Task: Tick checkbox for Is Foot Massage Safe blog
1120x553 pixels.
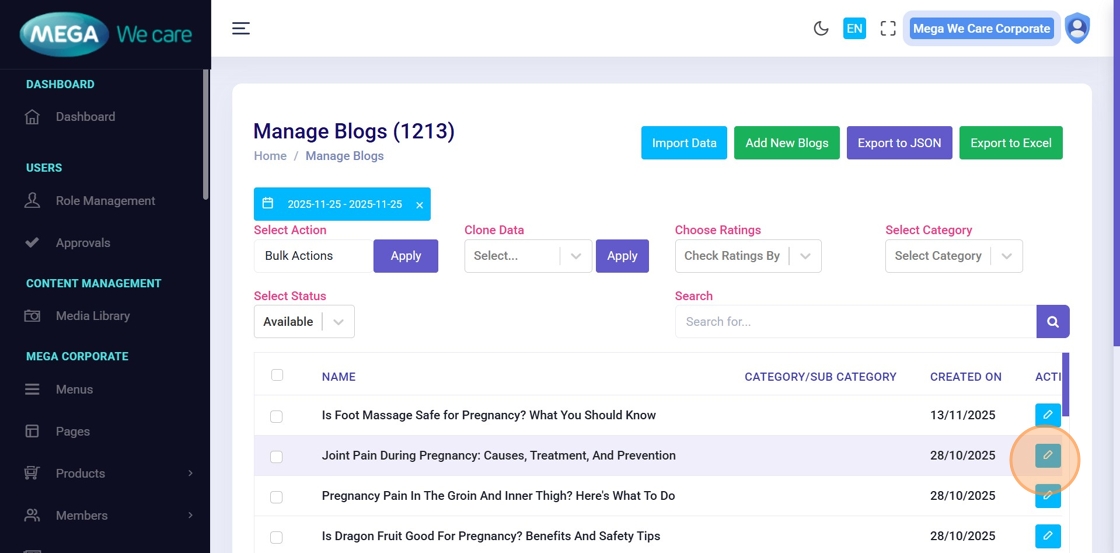Action: 276,416
